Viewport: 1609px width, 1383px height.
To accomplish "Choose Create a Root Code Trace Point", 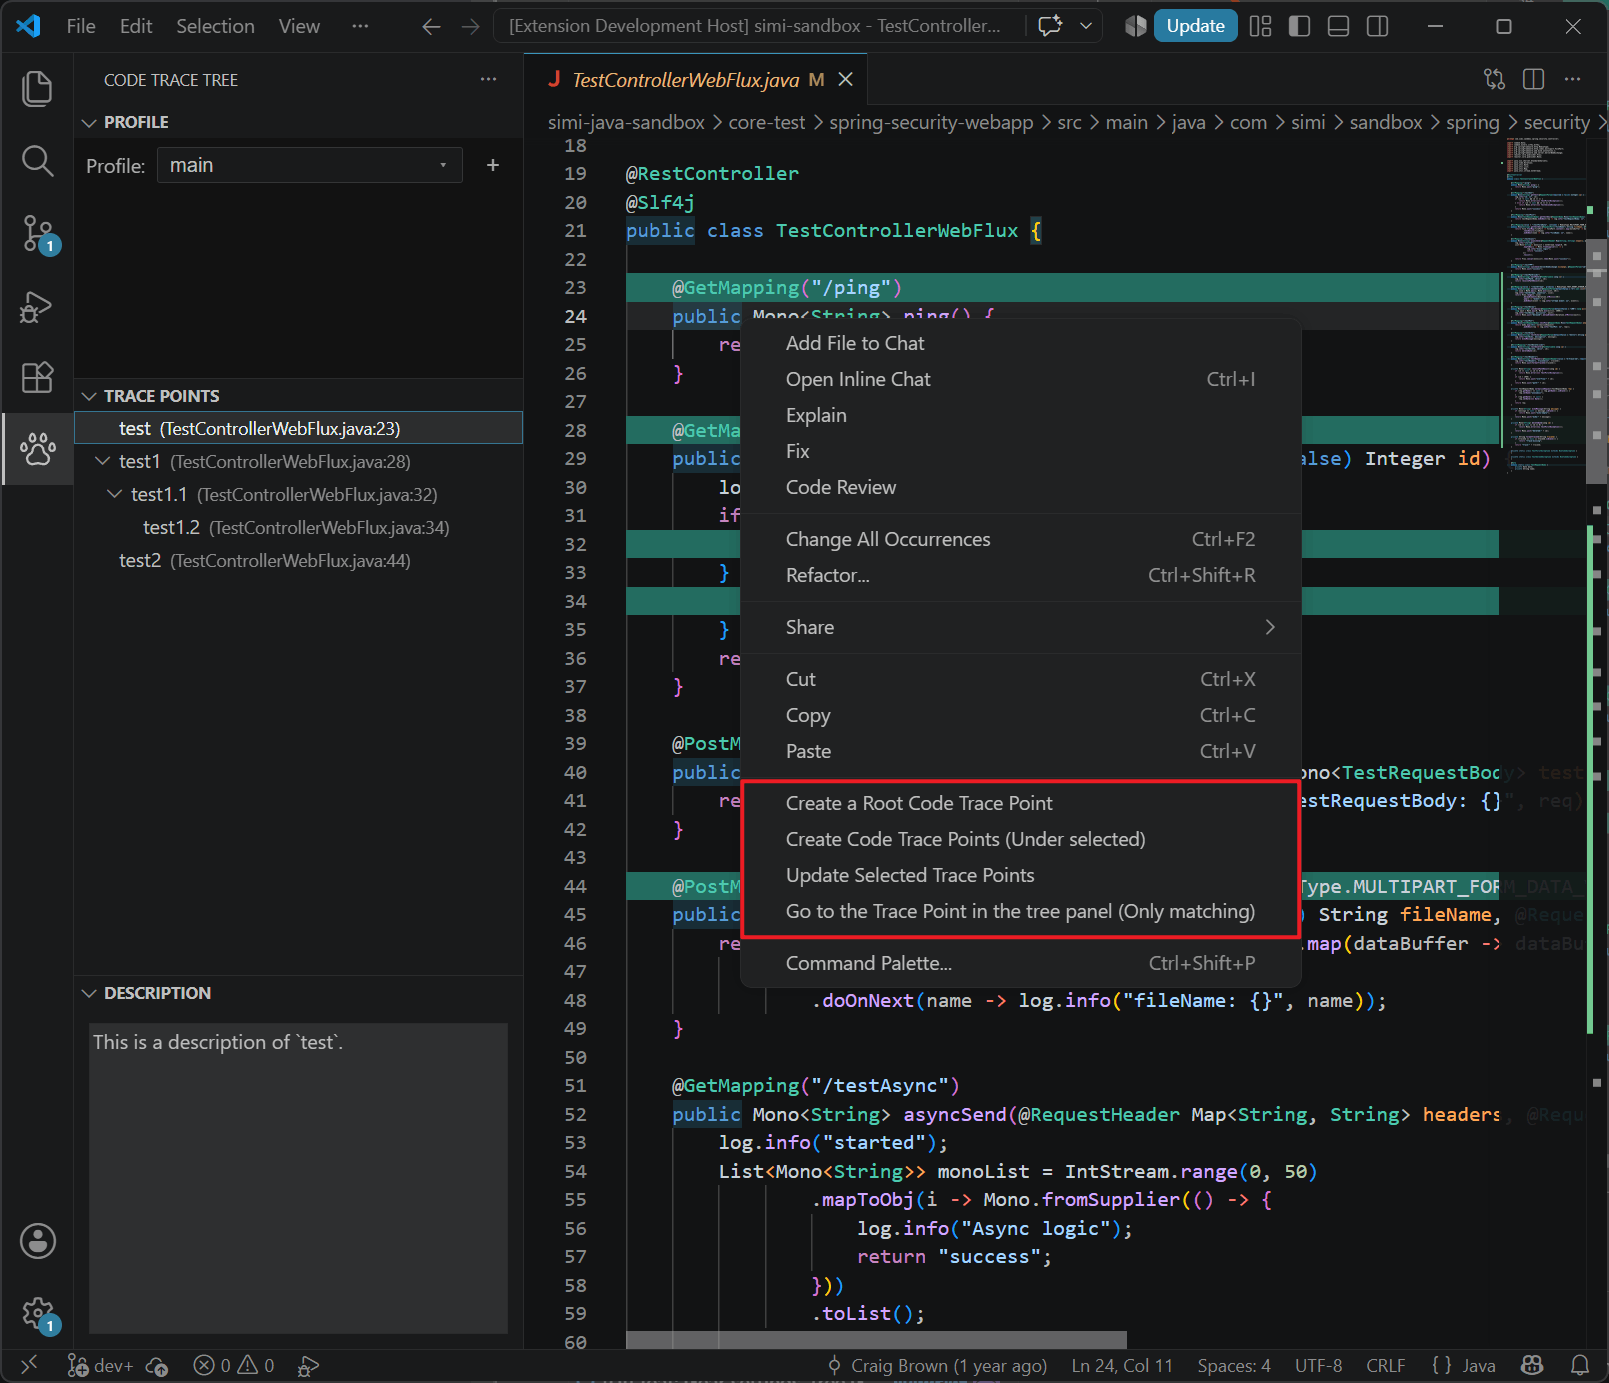I will [x=1020, y=803].
